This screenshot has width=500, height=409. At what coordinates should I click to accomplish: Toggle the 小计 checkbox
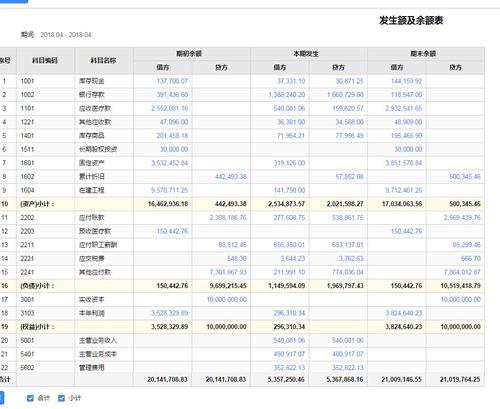click(61, 398)
